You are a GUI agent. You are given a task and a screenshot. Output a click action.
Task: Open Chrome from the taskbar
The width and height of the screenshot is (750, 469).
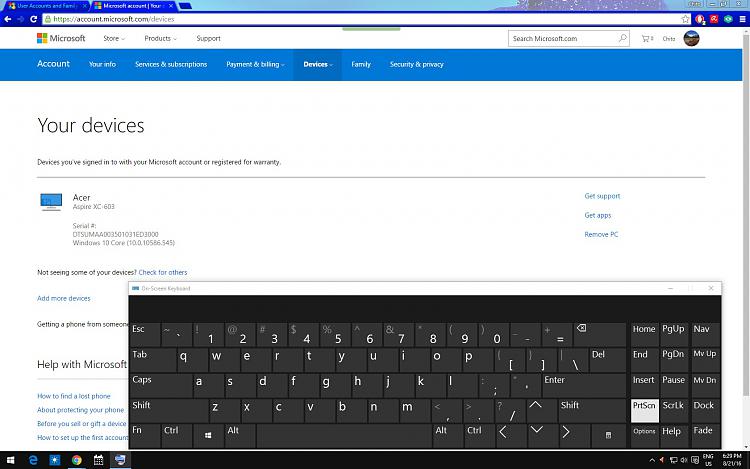[x=77, y=460]
